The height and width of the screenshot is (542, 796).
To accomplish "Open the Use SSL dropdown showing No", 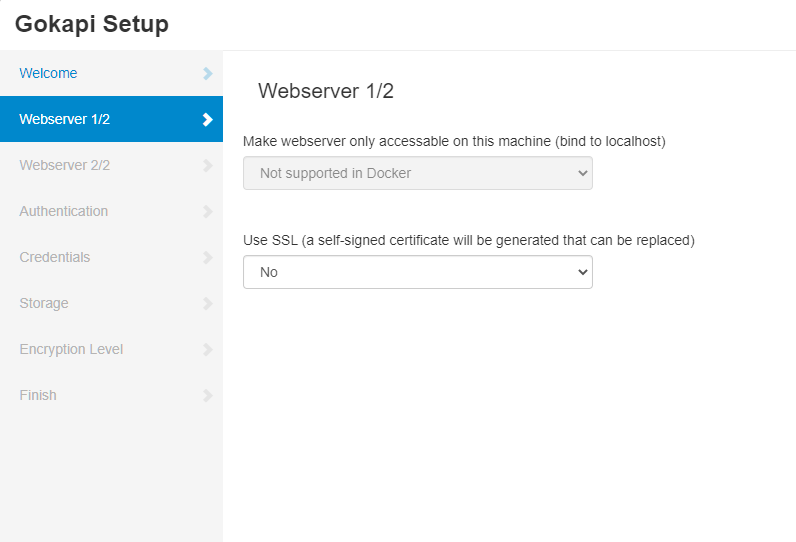I will pos(418,272).
